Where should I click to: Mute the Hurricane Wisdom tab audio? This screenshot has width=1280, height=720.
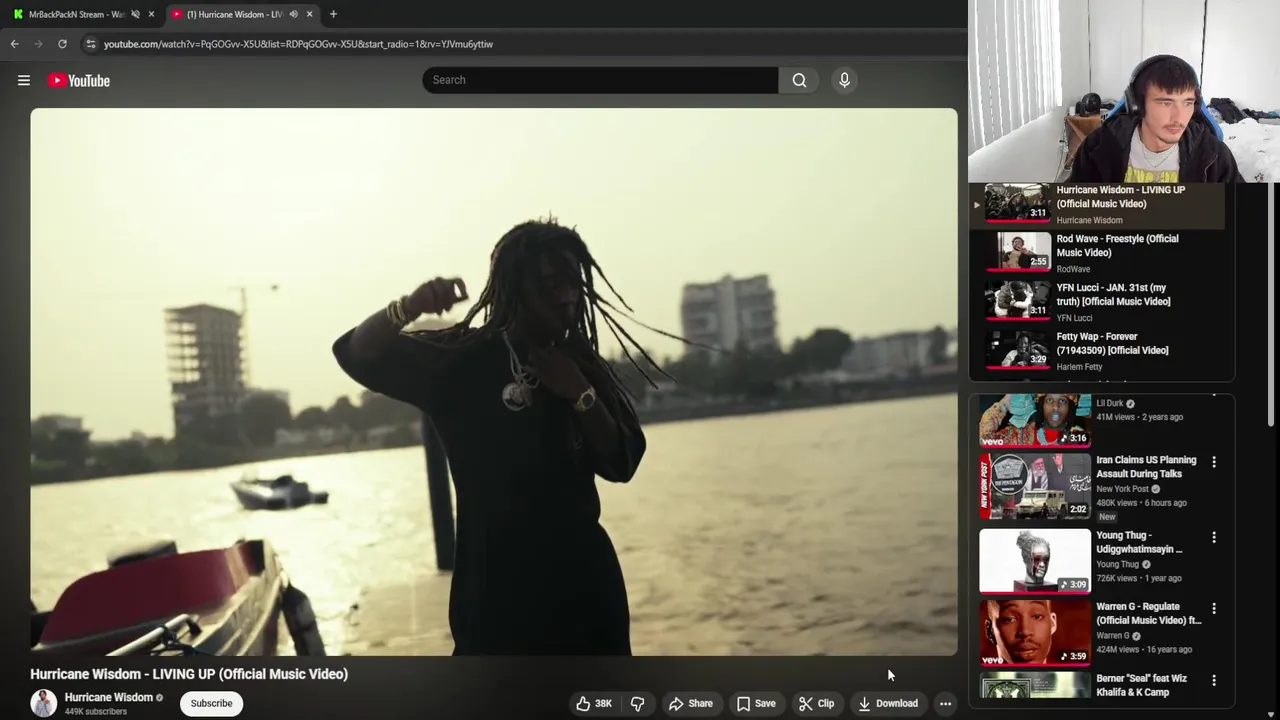coord(293,14)
